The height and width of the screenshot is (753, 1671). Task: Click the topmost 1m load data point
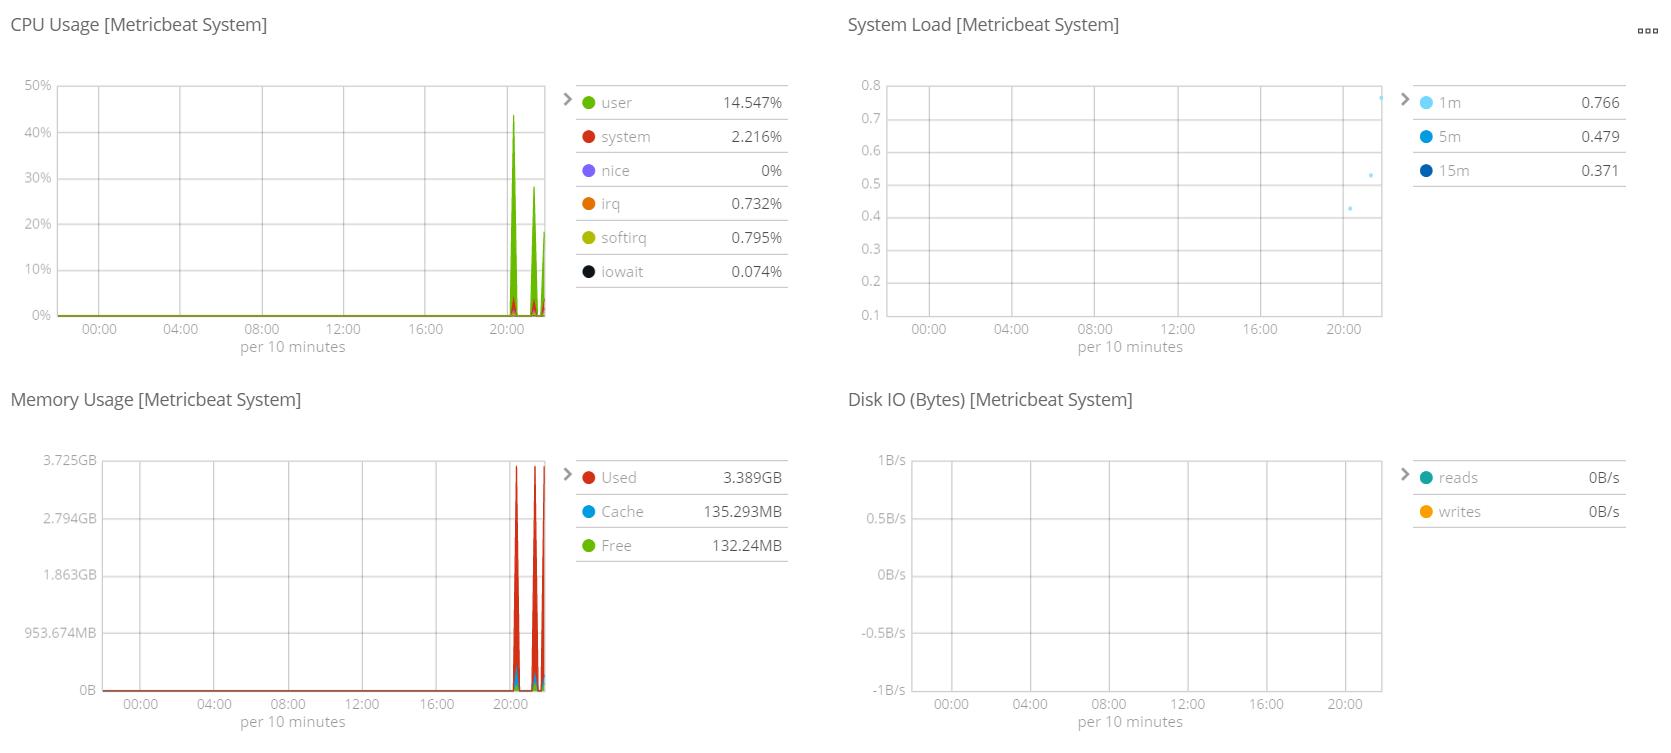point(1381,98)
